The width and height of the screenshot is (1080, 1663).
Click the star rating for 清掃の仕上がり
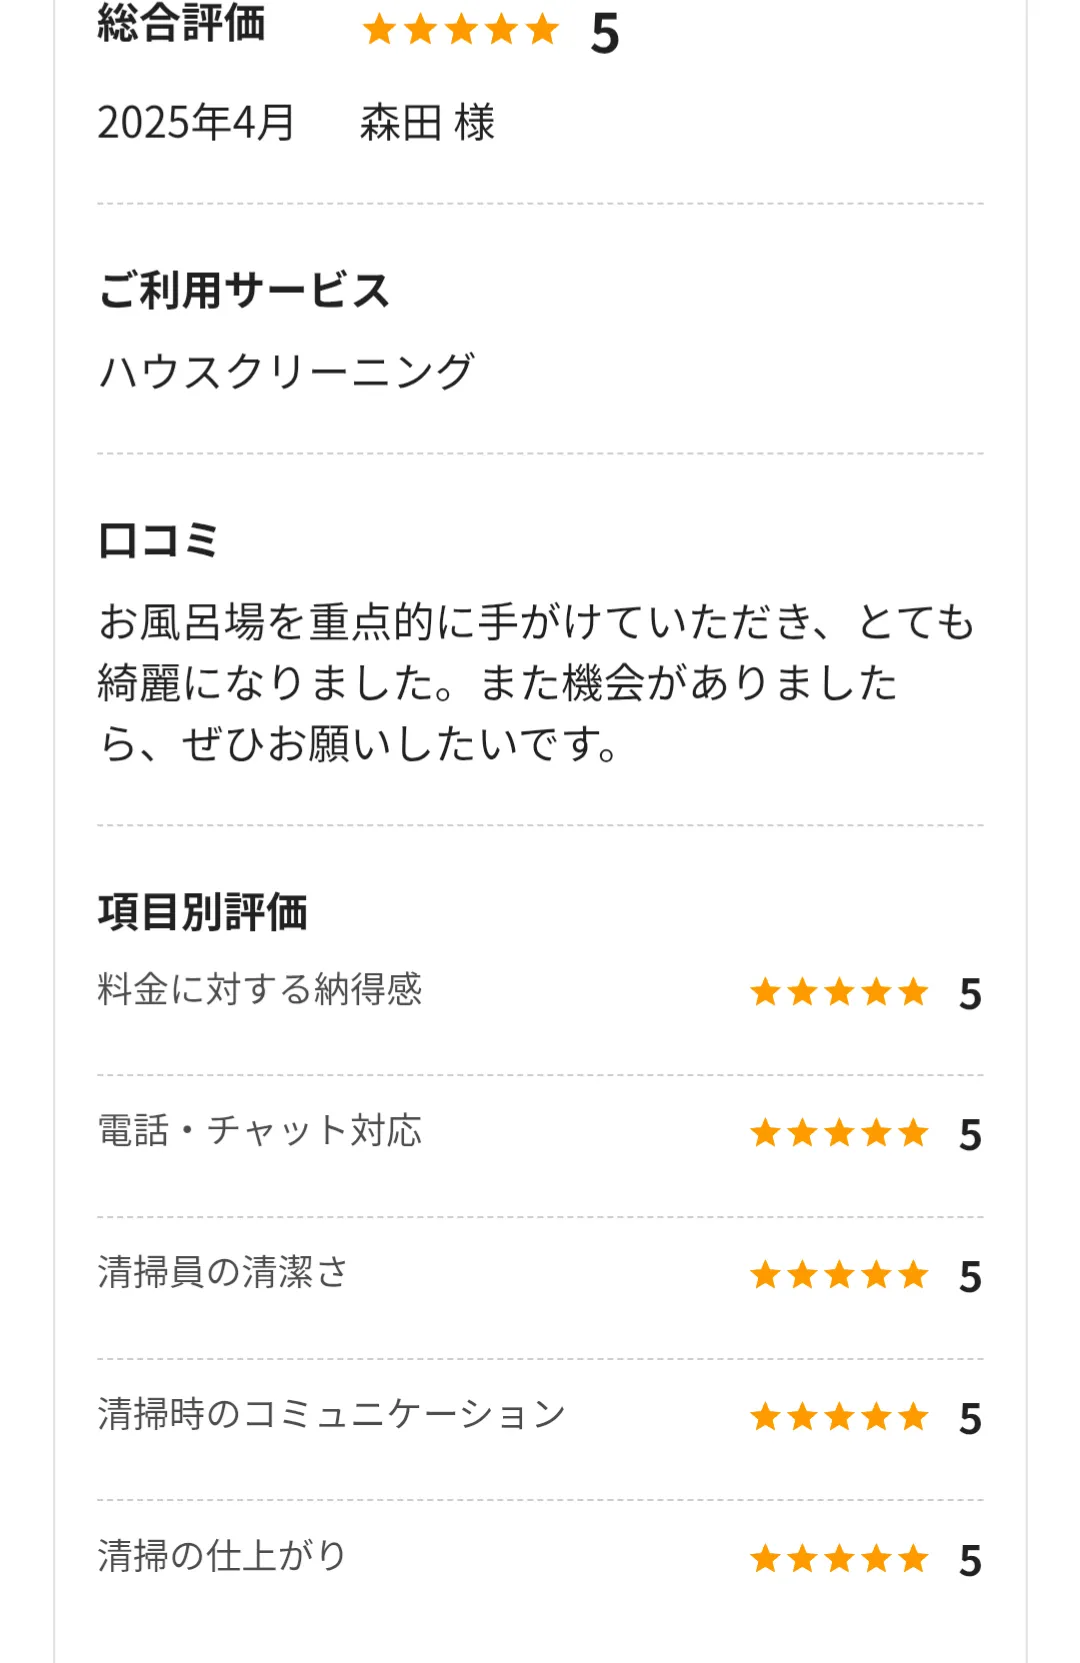840,1559
